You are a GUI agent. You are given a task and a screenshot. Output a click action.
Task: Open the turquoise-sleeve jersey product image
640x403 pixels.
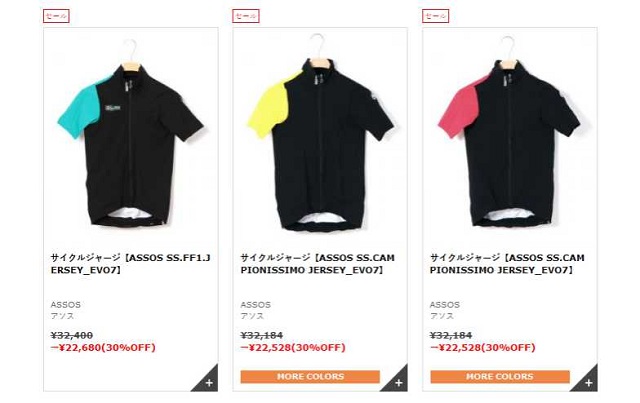(131, 133)
